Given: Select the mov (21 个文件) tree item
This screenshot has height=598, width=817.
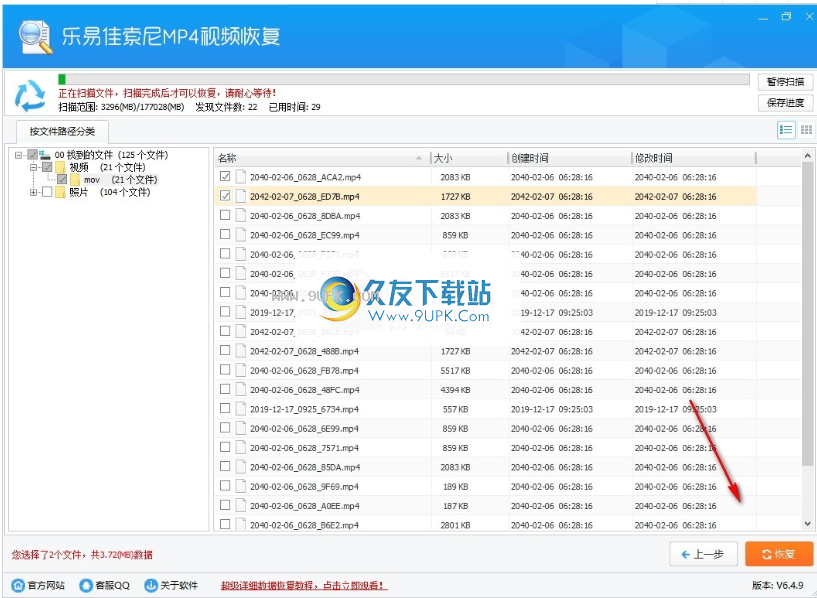Looking at the screenshot, I should [x=120, y=180].
